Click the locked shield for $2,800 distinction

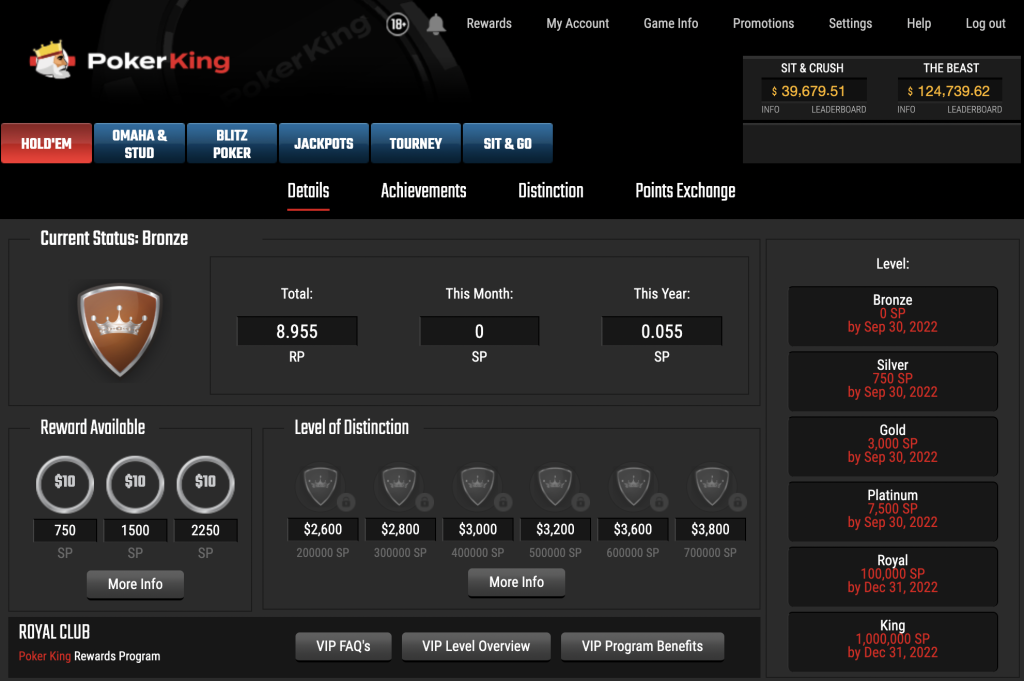[x=400, y=486]
